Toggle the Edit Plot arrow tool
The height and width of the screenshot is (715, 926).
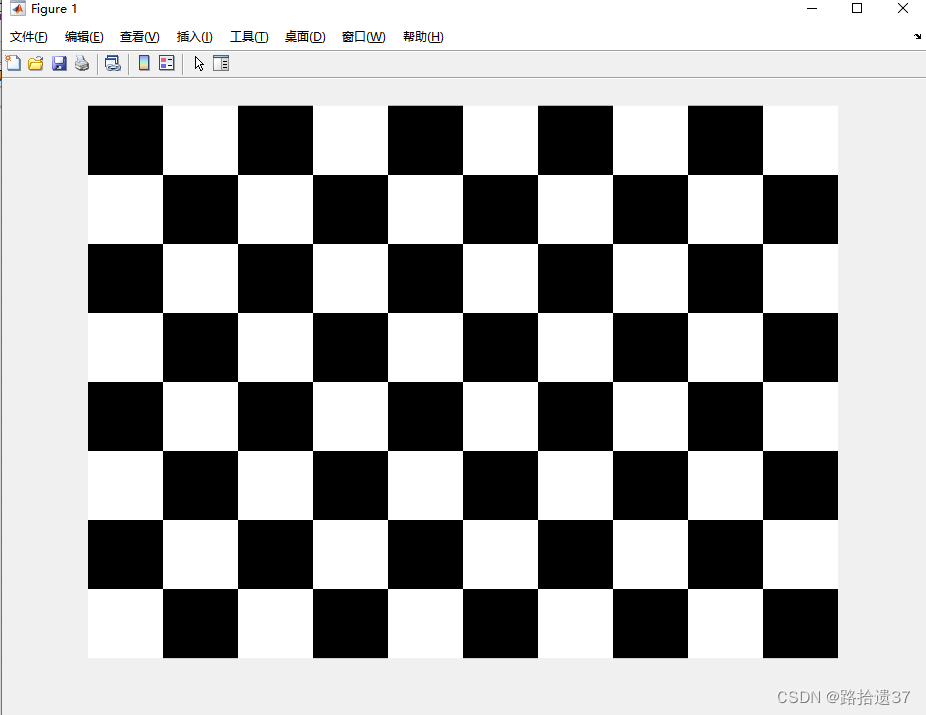pyautogui.click(x=198, y=63)
